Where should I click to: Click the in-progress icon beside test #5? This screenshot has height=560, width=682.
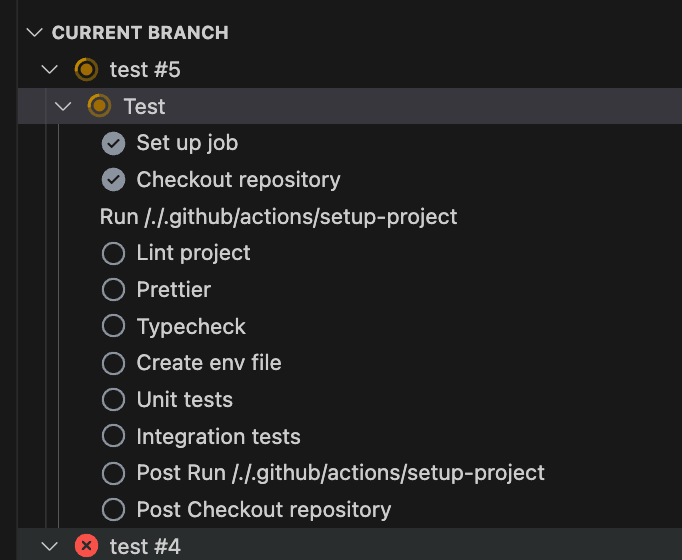86,70
